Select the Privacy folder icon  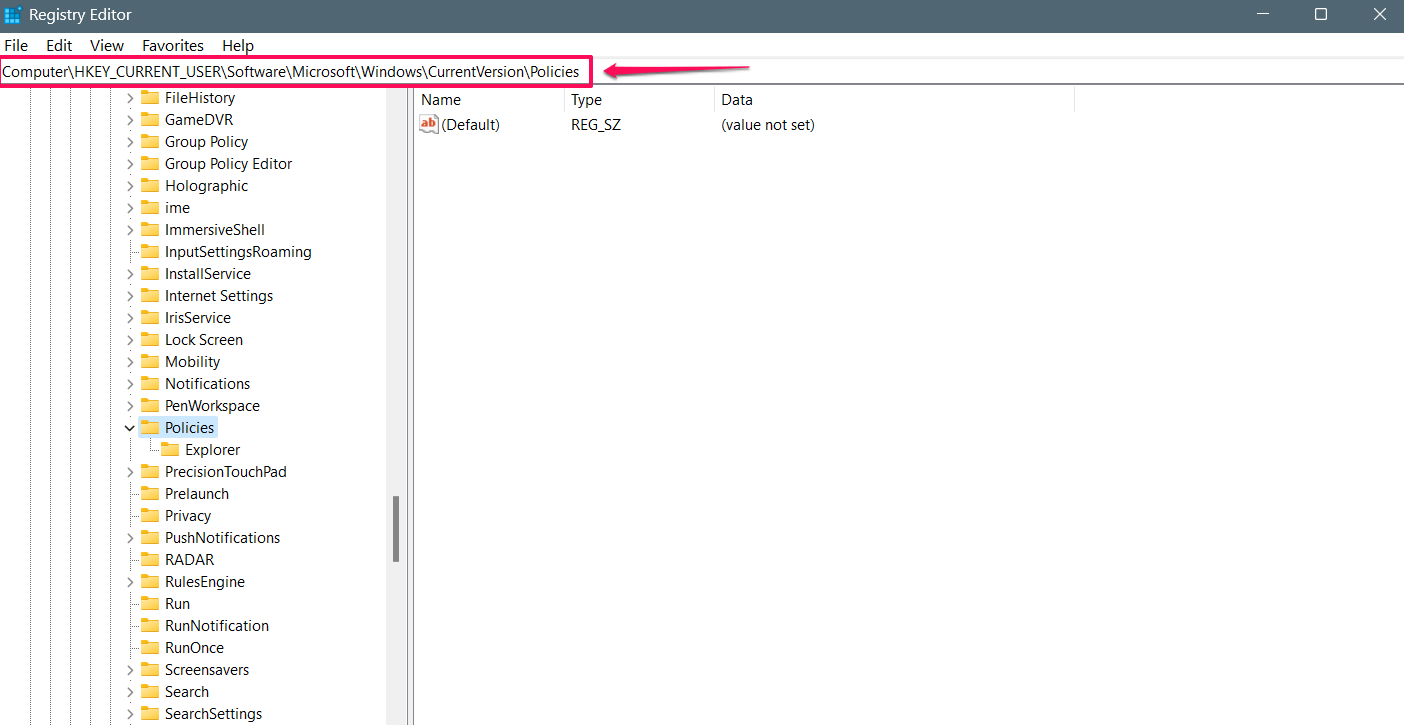(150, 515)
